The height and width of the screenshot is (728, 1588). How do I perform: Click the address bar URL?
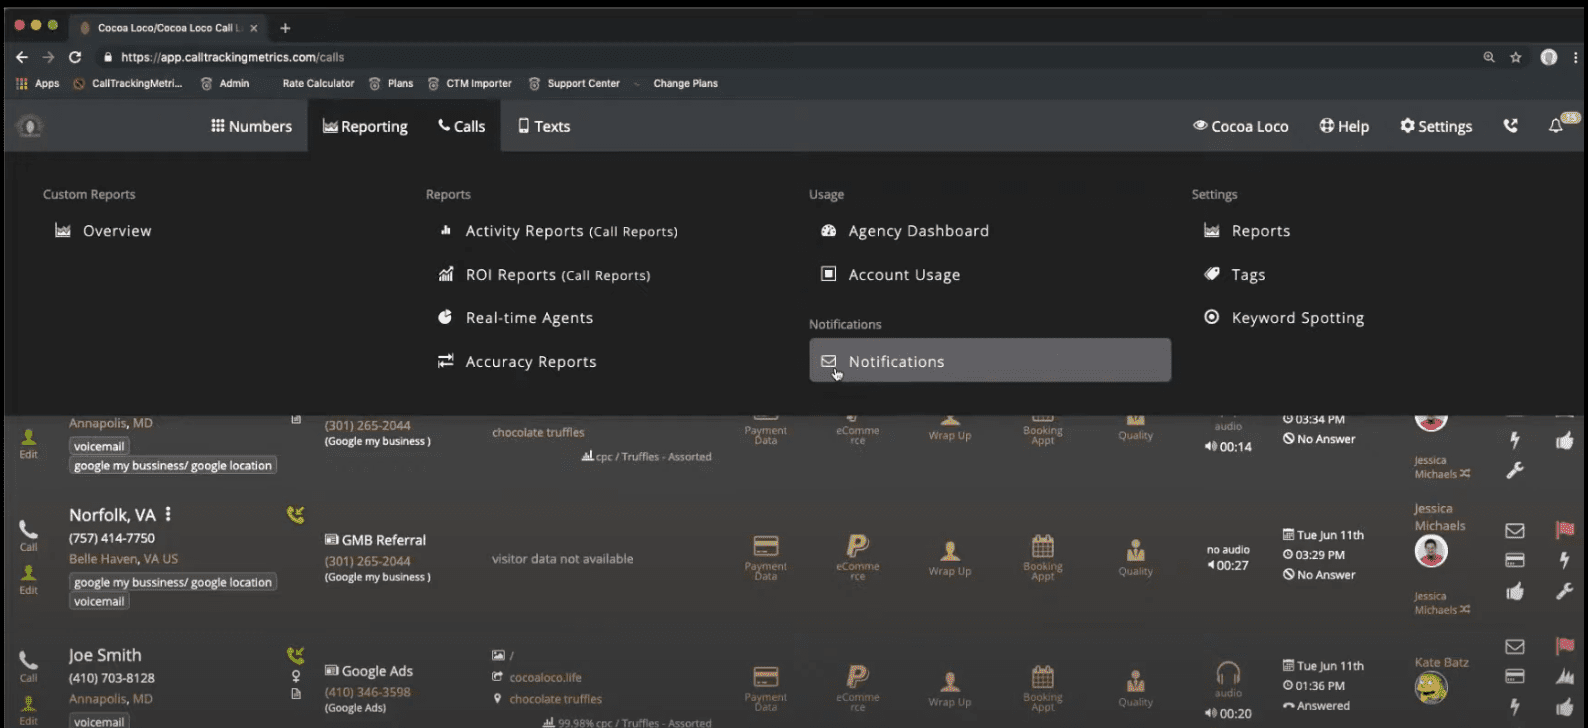(232, 57)
